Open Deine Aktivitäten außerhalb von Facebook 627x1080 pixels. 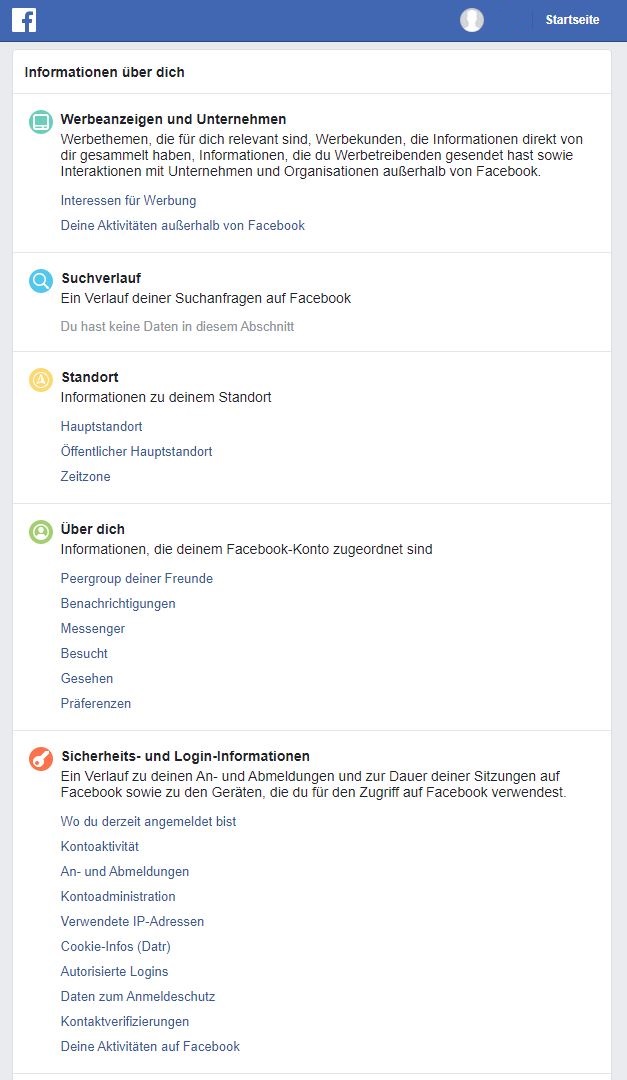pos(182,226)
